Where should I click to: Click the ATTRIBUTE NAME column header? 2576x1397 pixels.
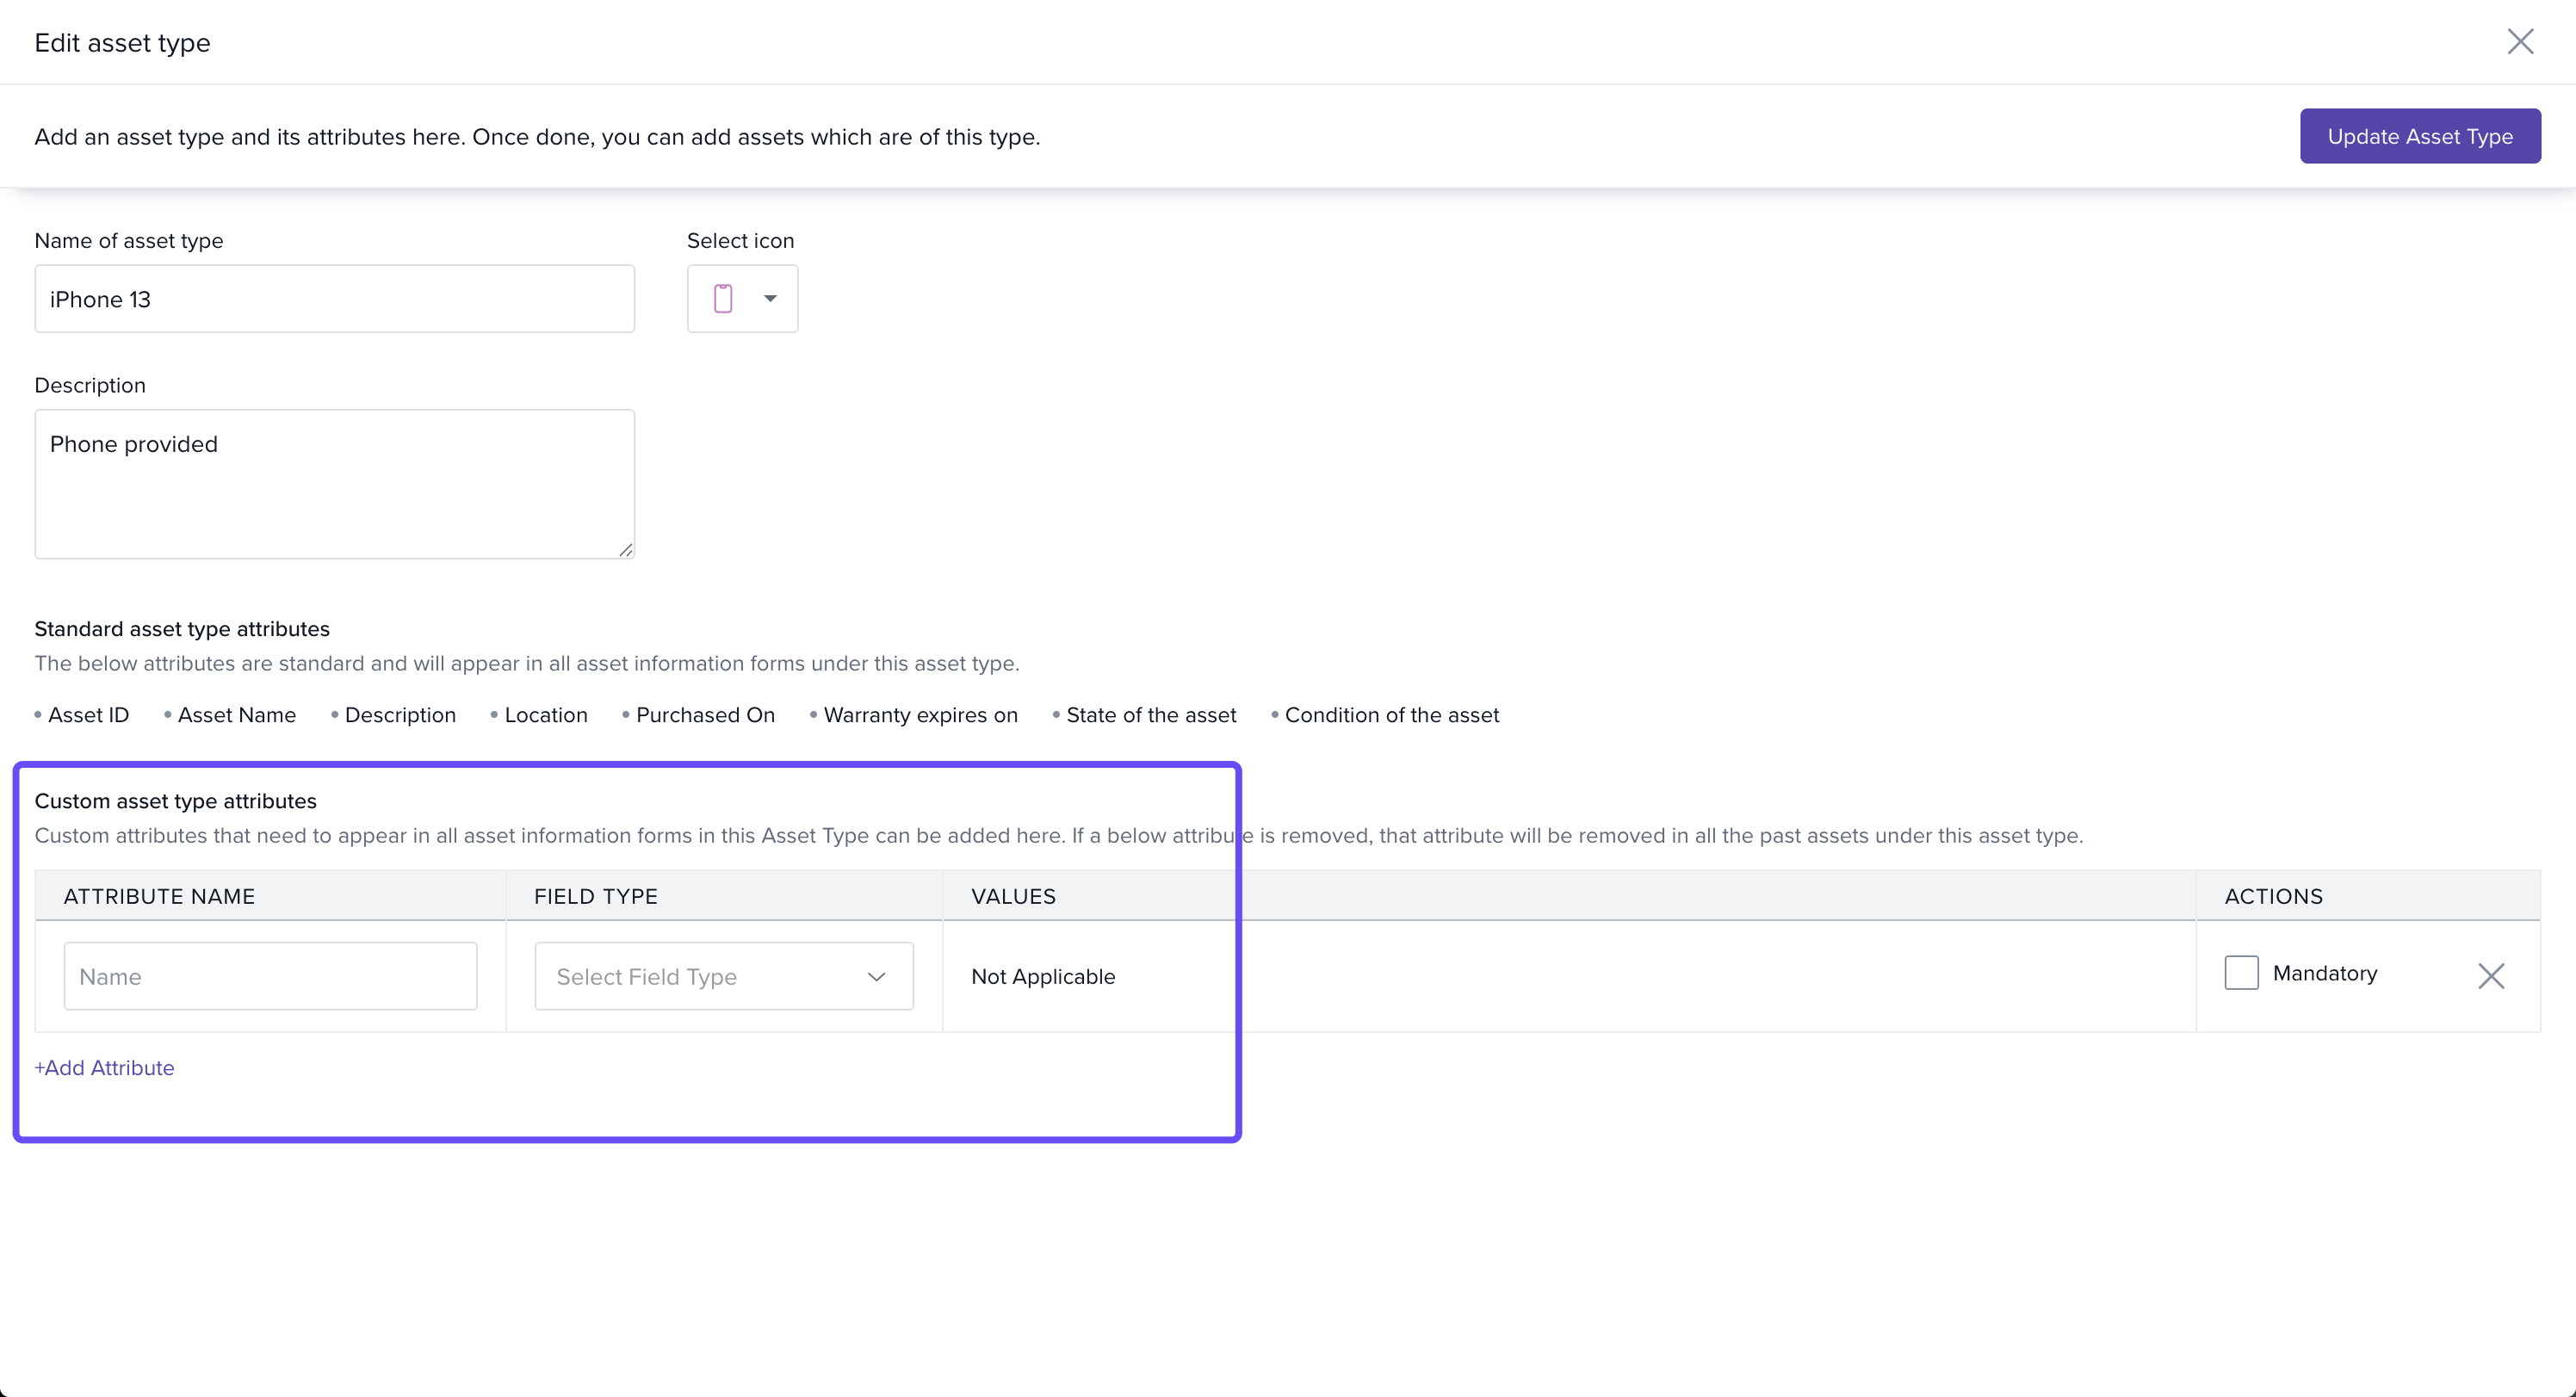pos(159,896)
